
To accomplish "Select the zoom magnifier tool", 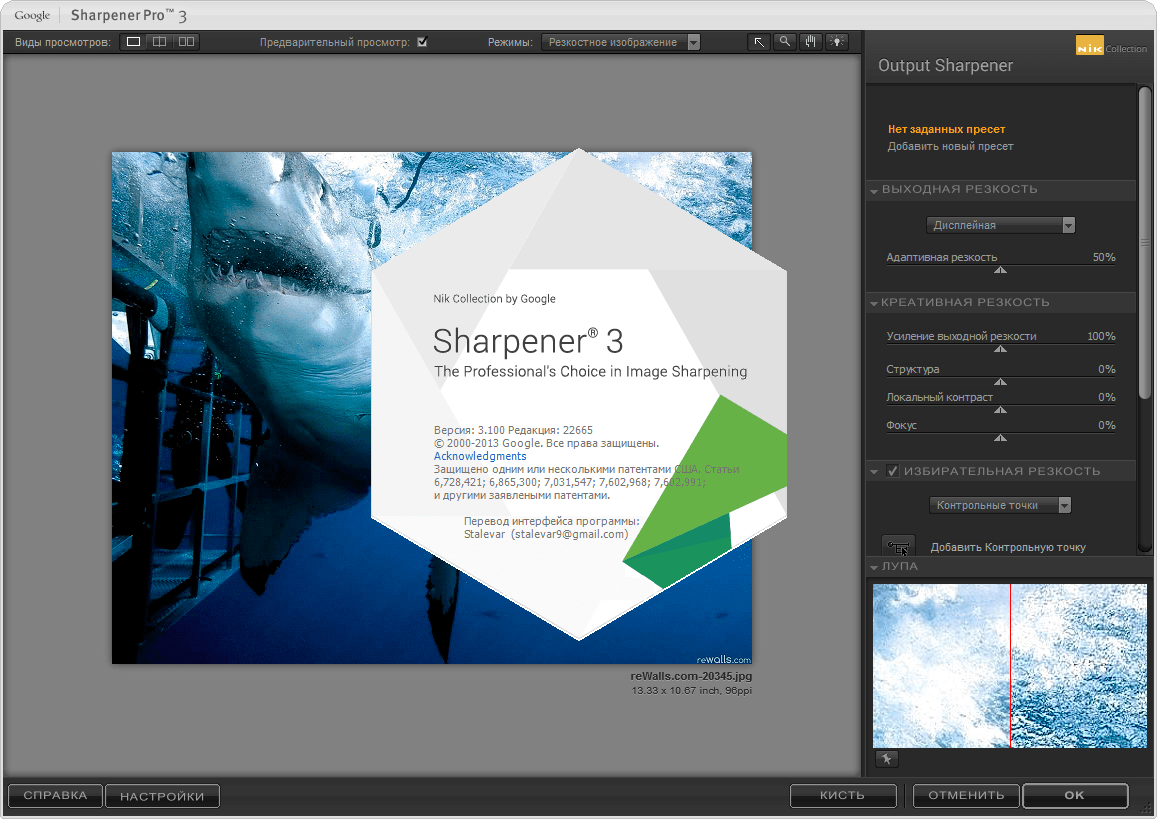I will [x=786, y=42].
